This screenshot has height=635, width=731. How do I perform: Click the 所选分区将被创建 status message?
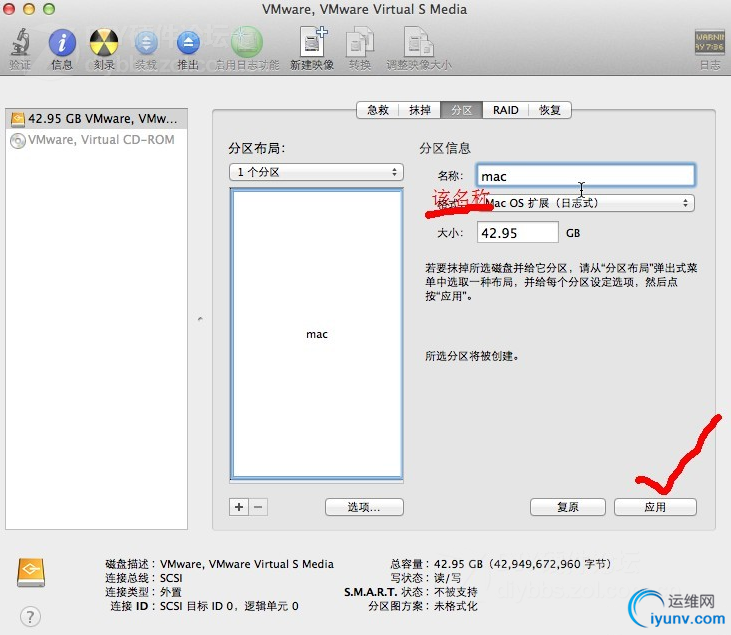[x=472, y=356]
